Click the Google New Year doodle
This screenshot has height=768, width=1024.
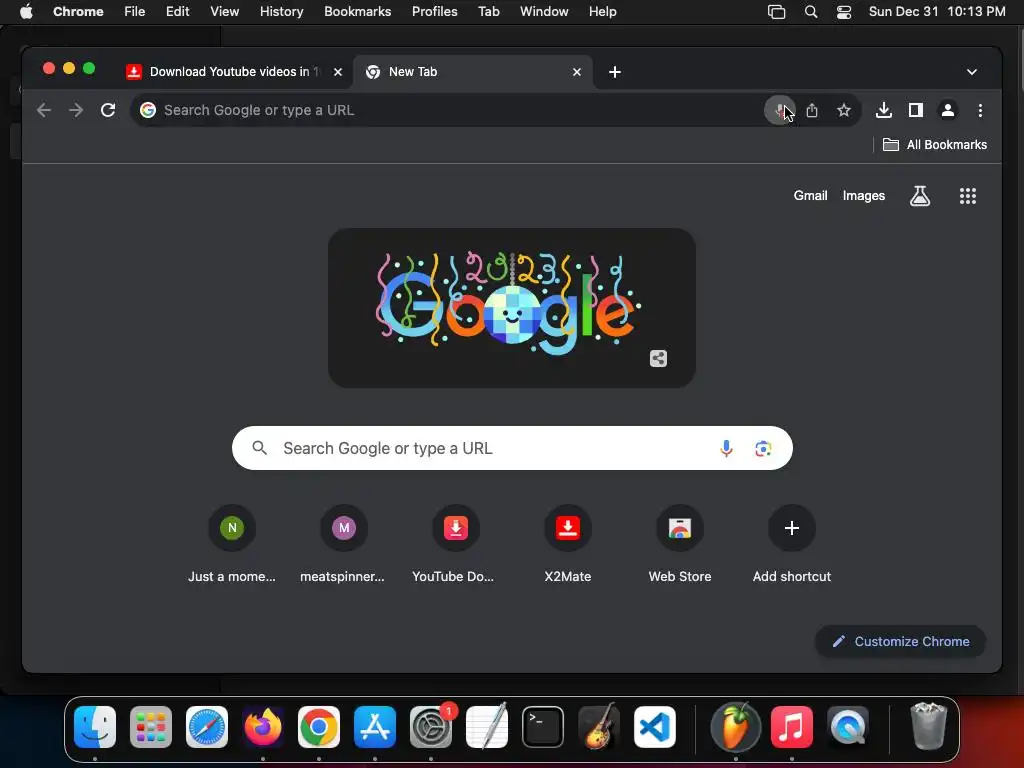point(511,308)
